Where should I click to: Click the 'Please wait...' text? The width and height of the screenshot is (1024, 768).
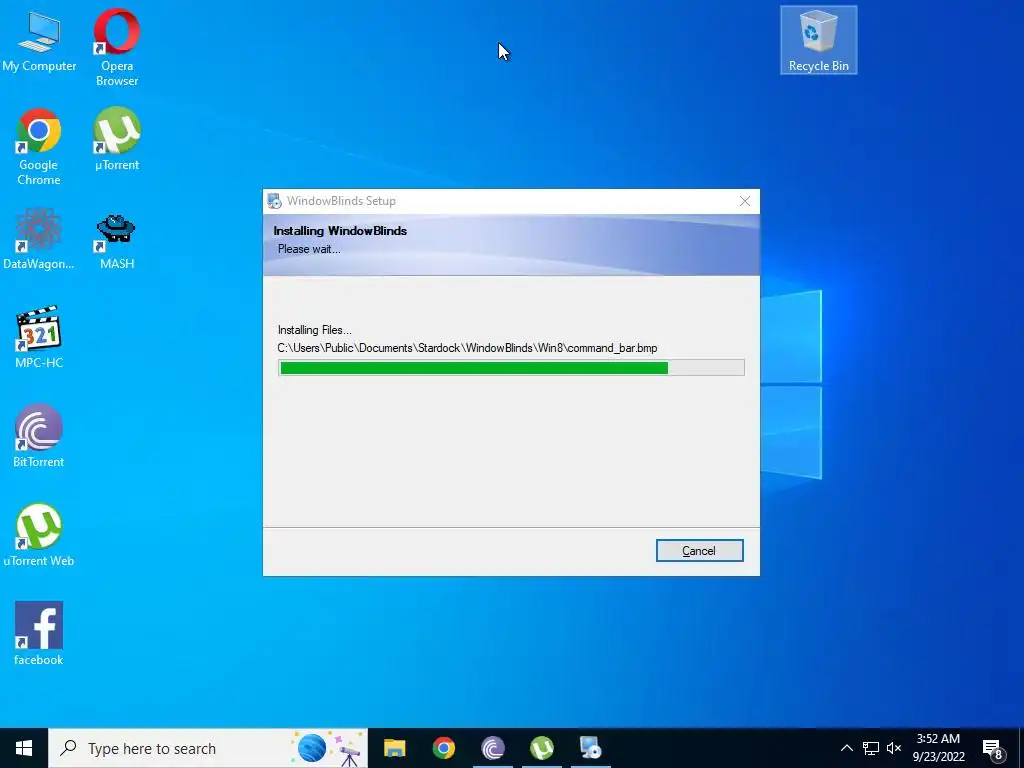pos(309,249)
